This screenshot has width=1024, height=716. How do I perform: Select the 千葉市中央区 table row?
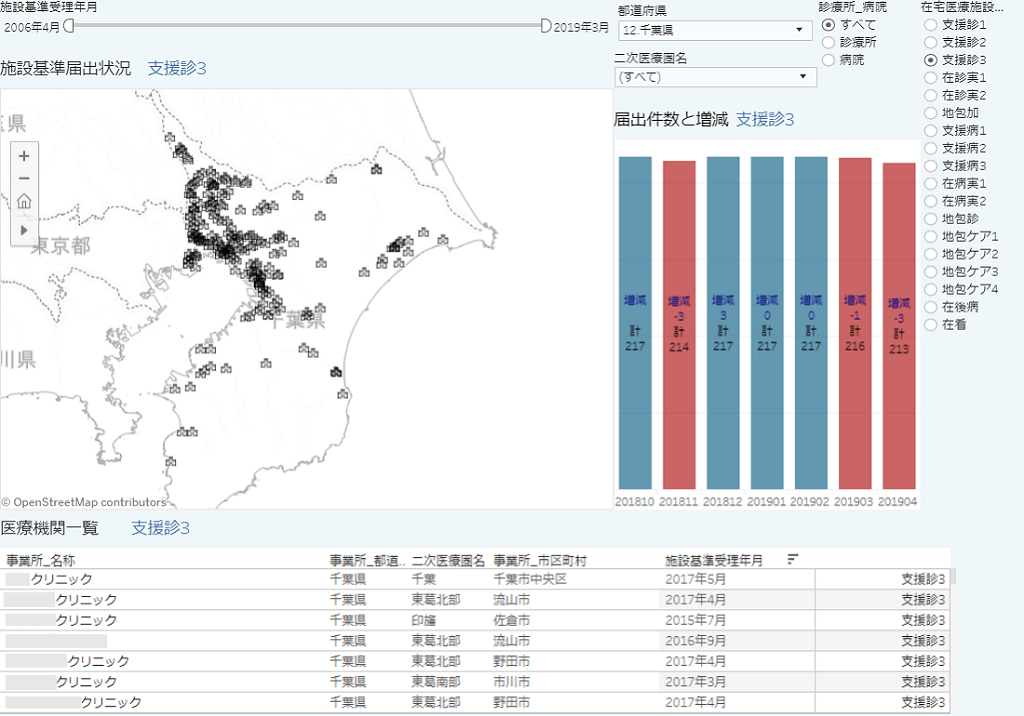coord(530,579)
